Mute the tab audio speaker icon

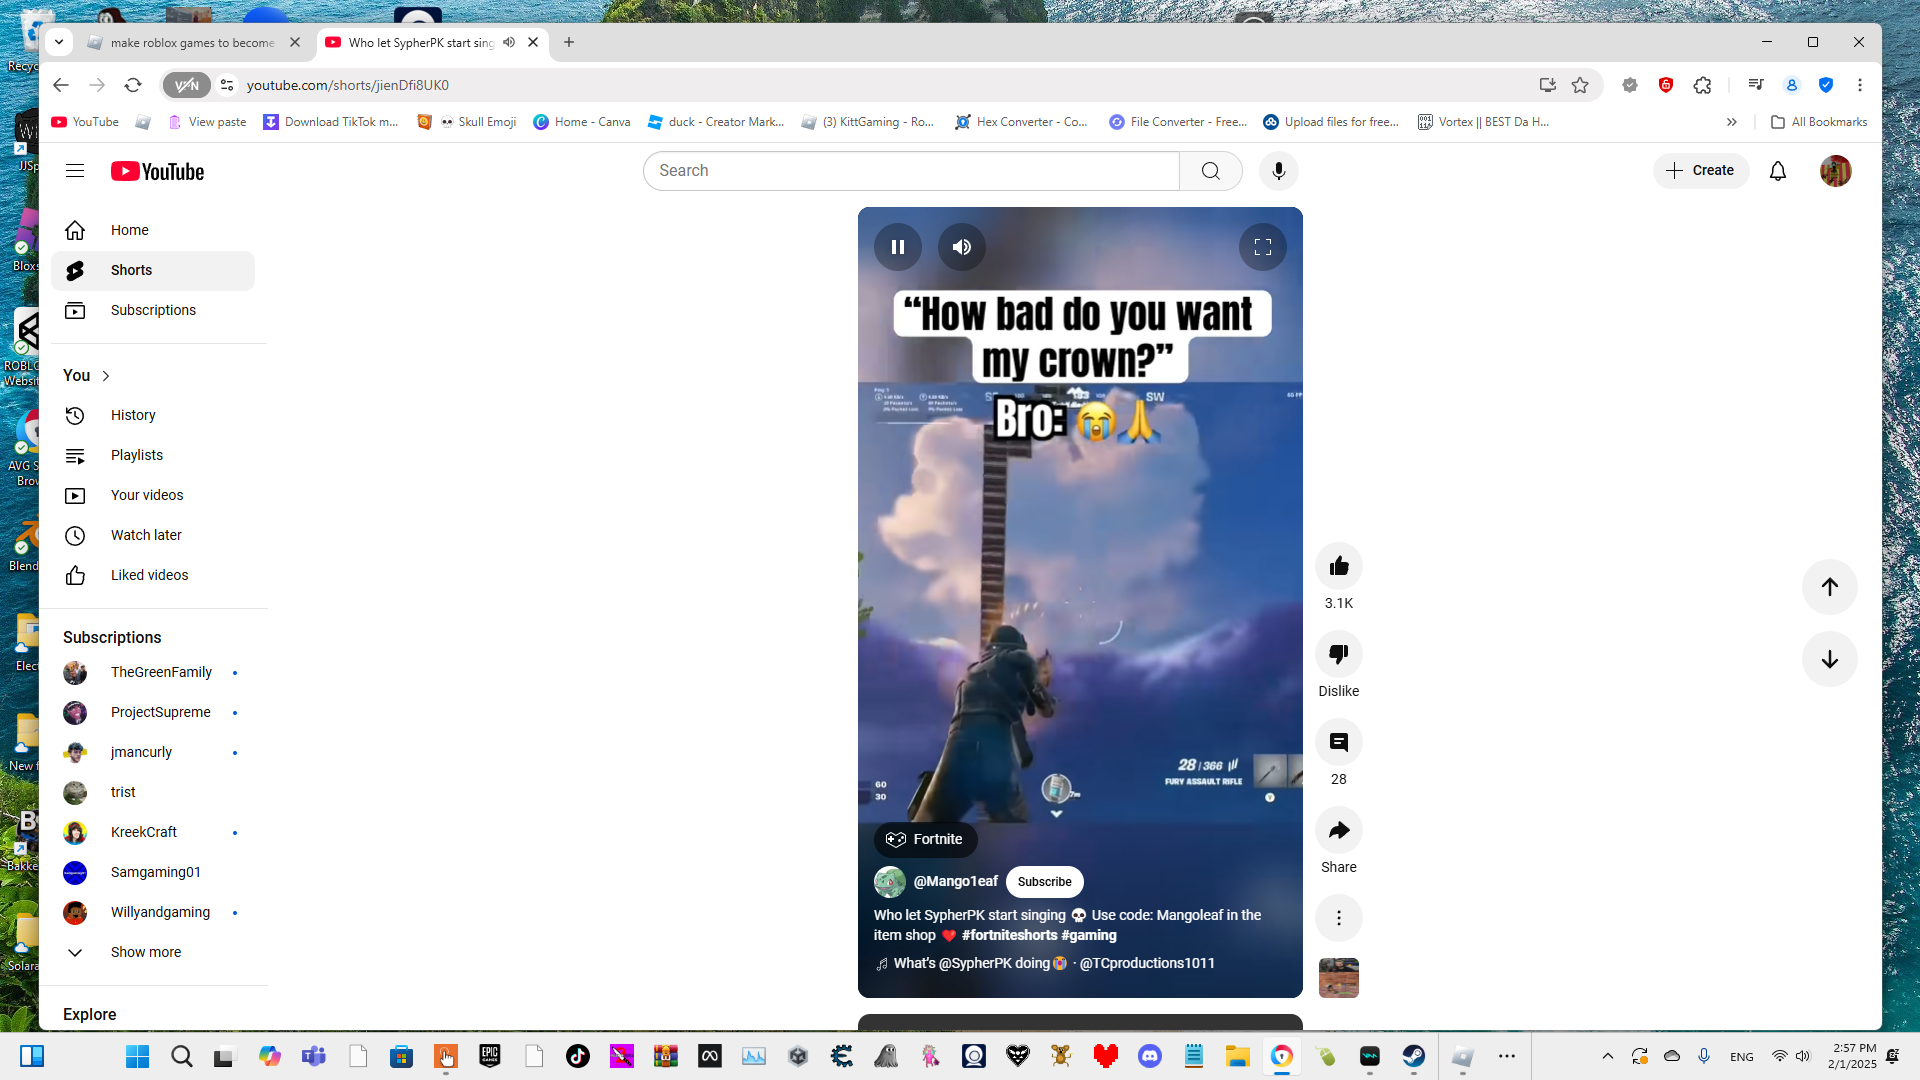click(x=509, y=42)
